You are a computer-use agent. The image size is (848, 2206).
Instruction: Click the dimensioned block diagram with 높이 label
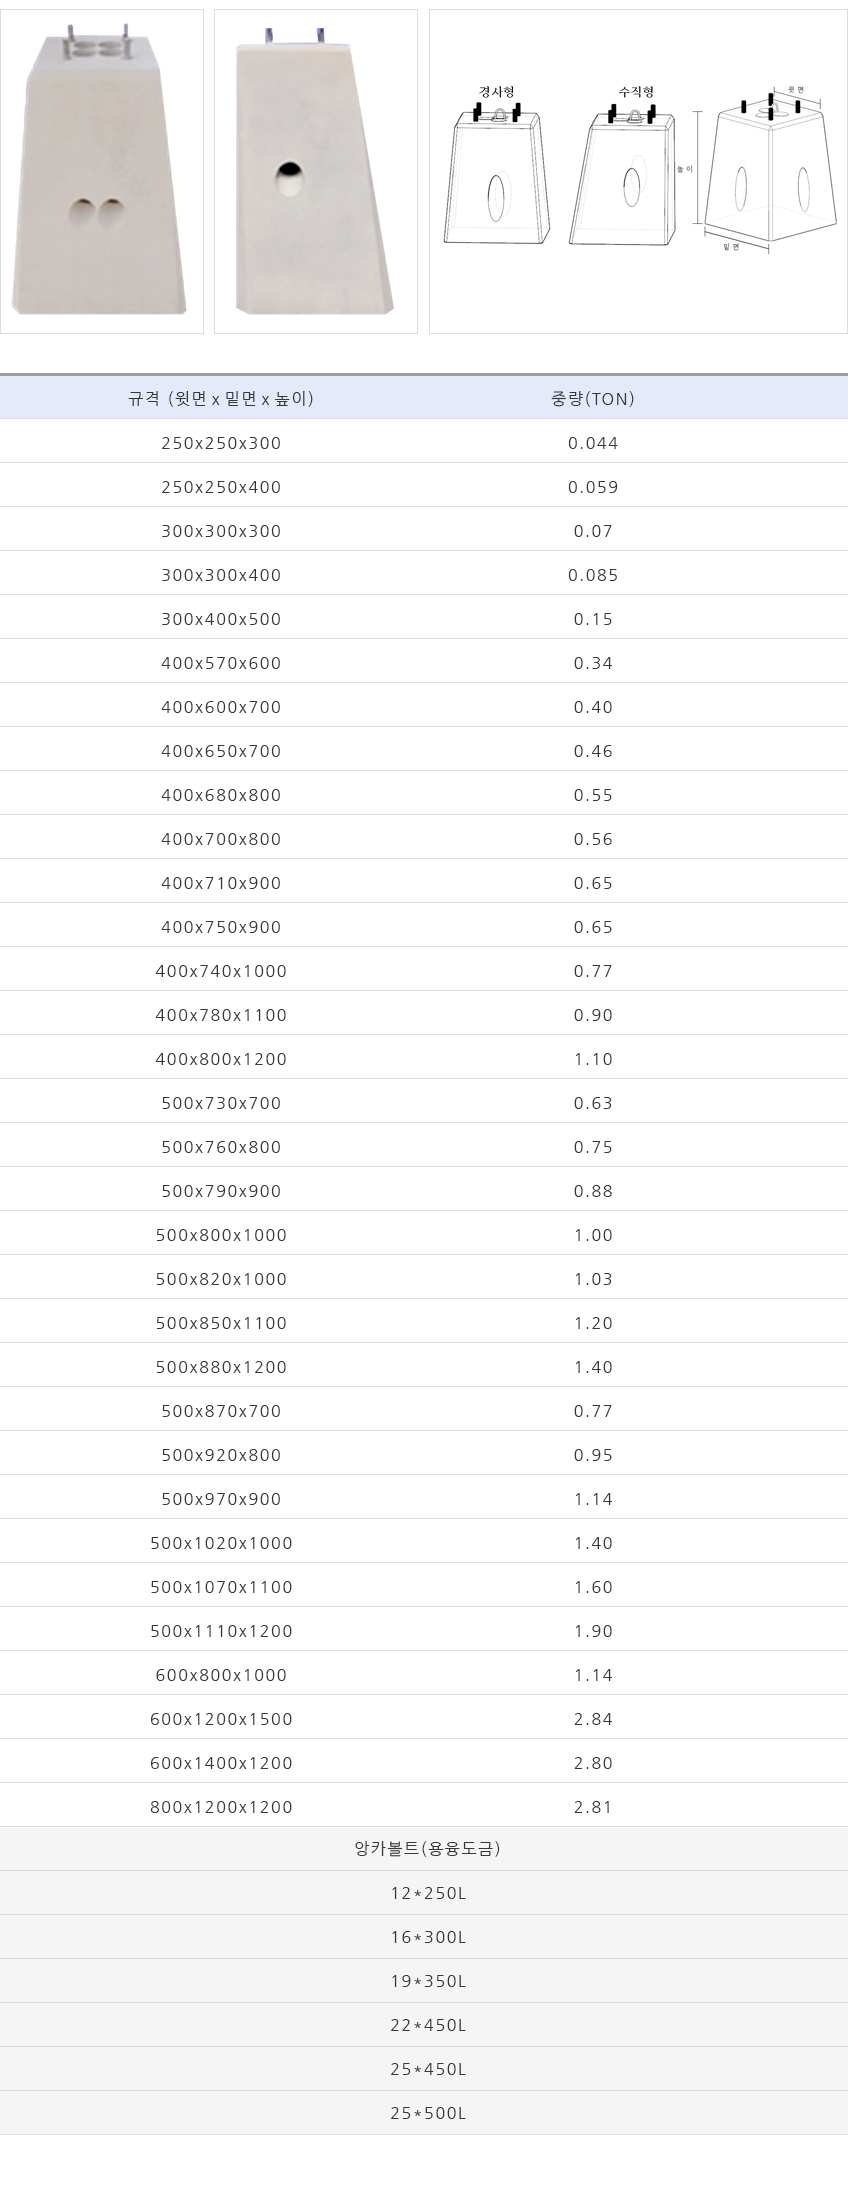765,168
